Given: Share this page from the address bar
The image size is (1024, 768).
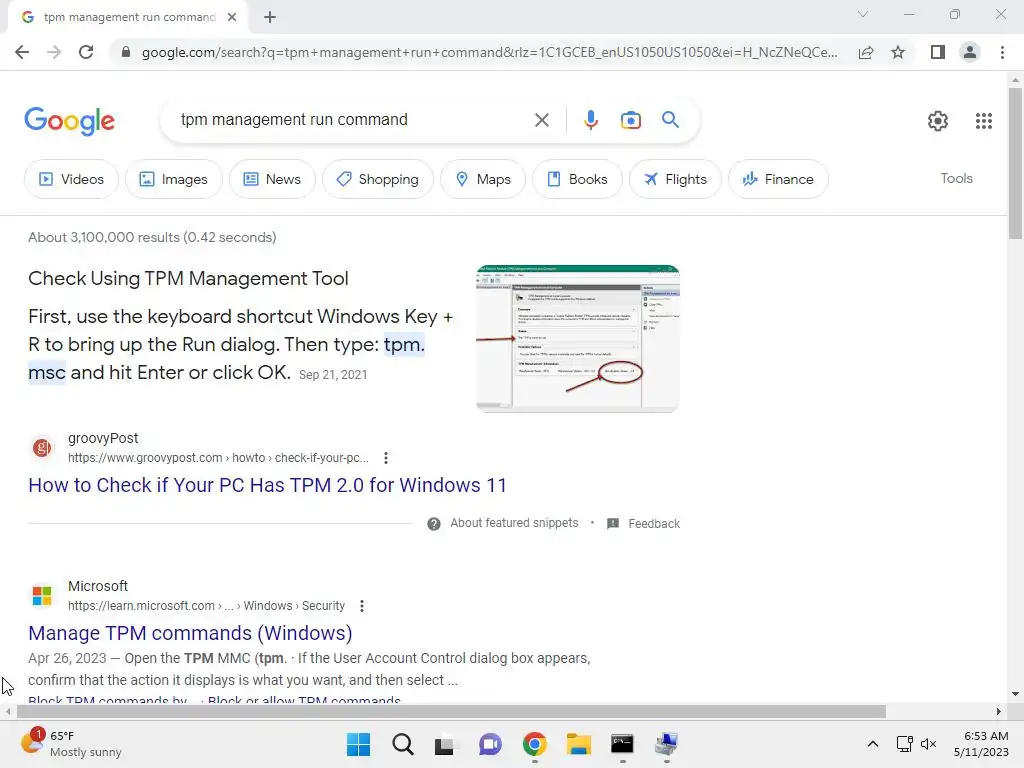Looking at the screenshot, I should pos(866,52).
